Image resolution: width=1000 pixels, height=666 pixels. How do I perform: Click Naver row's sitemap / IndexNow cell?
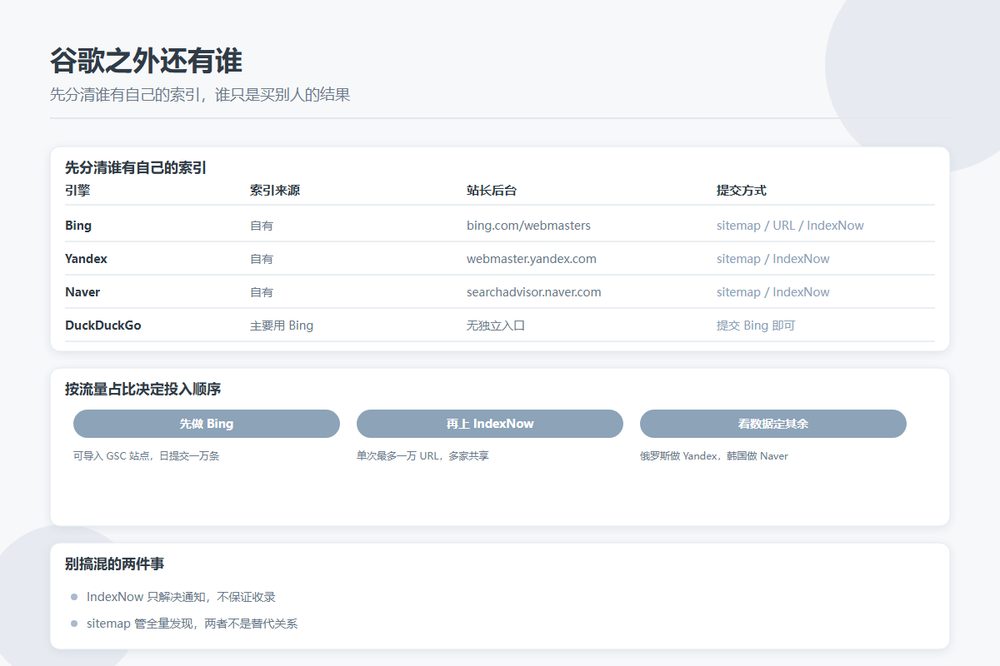click(773, 292)
